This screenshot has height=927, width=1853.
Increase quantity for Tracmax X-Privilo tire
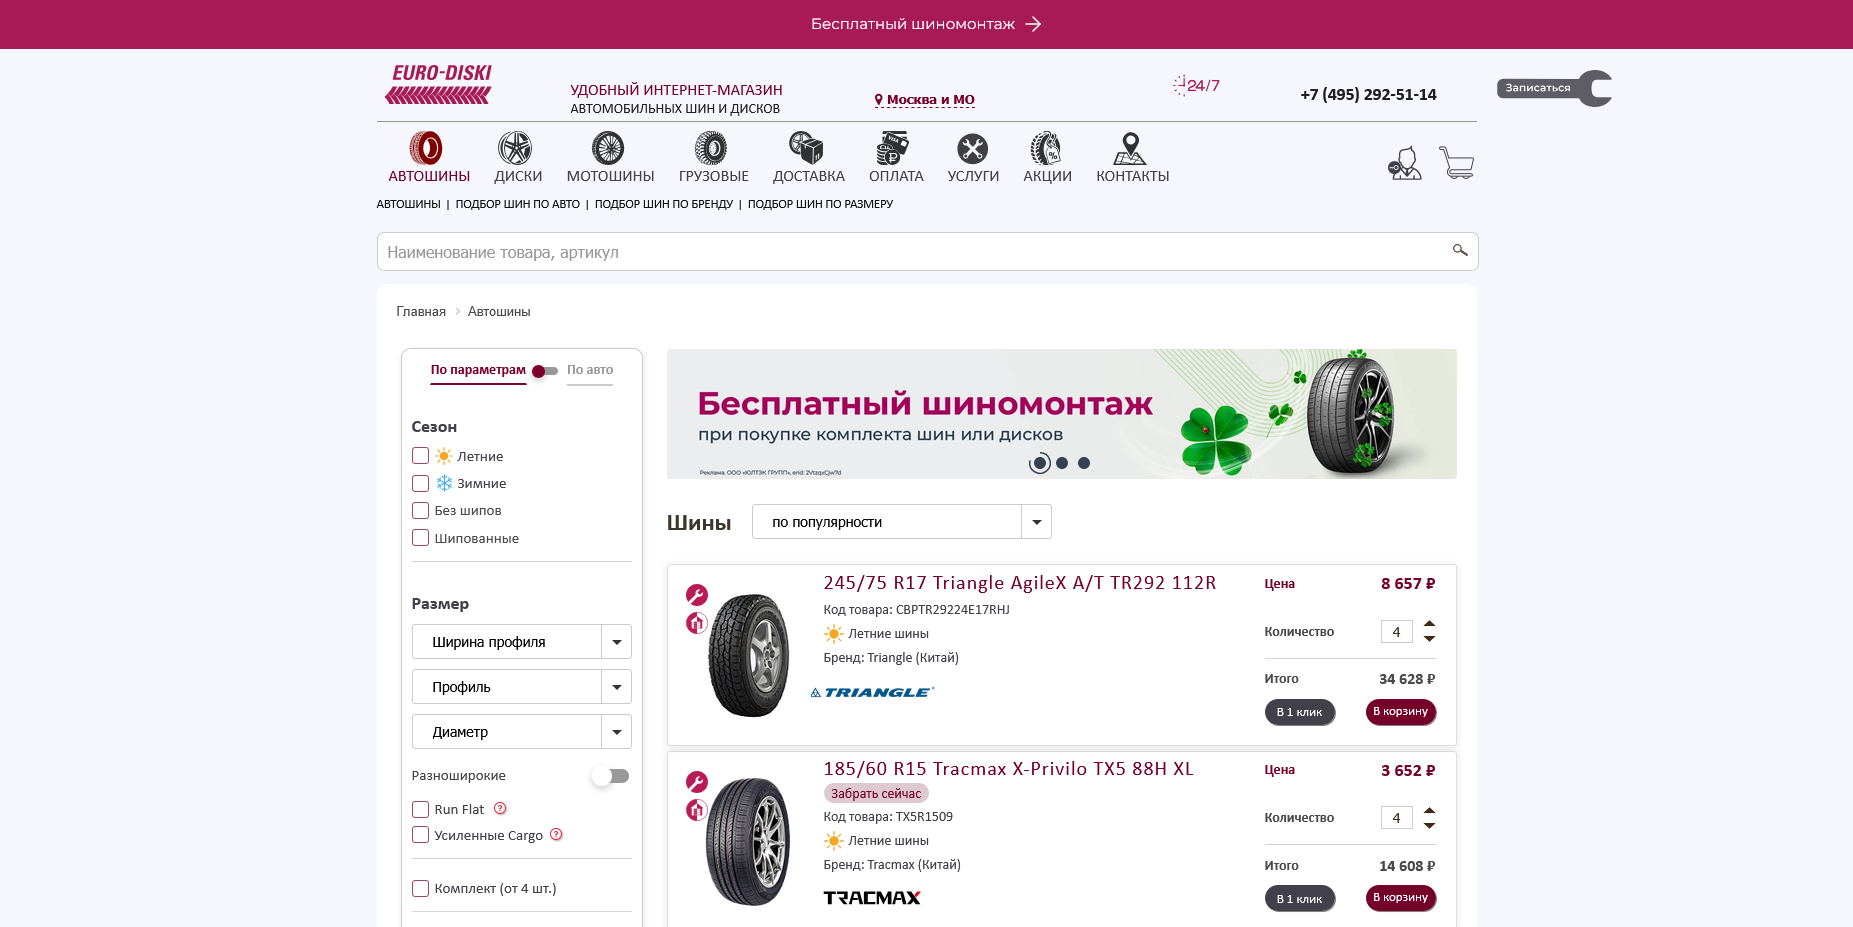point(1430,811)
